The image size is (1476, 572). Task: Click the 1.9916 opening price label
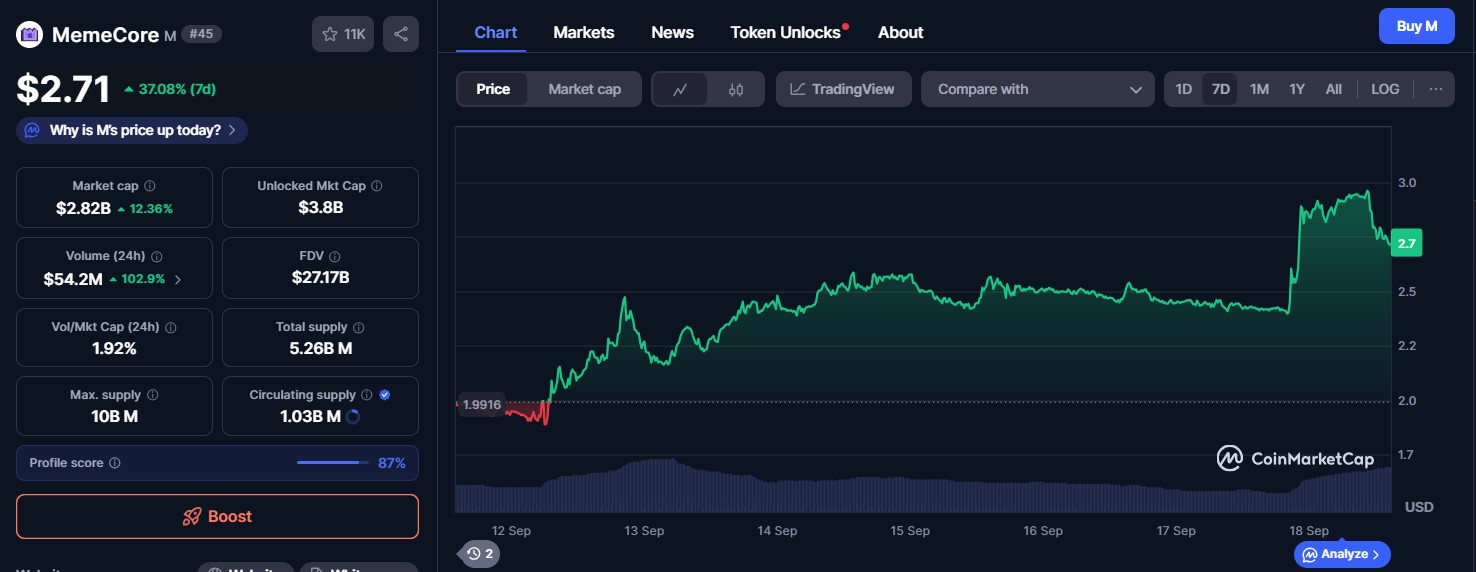click(481, 405)
